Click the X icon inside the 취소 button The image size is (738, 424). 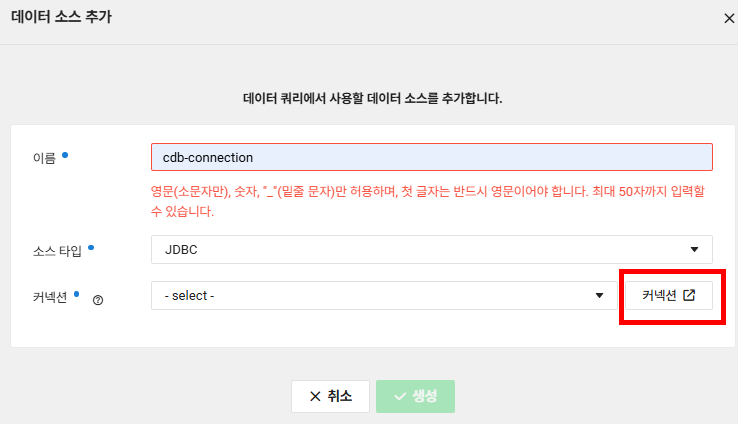pyautogui.click(x=315, y=396)
